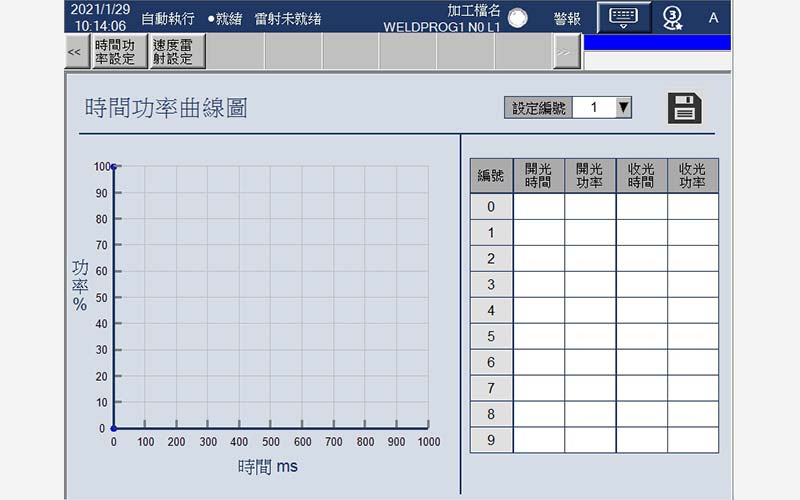The width and height of the screenshot is (800, 500).
Task: Click 開光時間 cell in row 5
Action: click(539, 337)
